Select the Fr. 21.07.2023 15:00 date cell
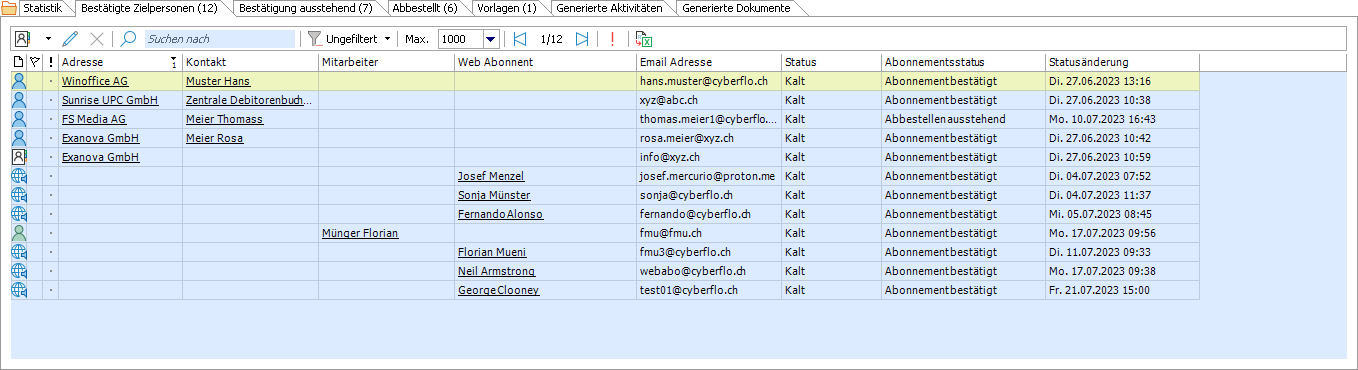Viewport: 1358px width, 370px height. coord(1122,290)
